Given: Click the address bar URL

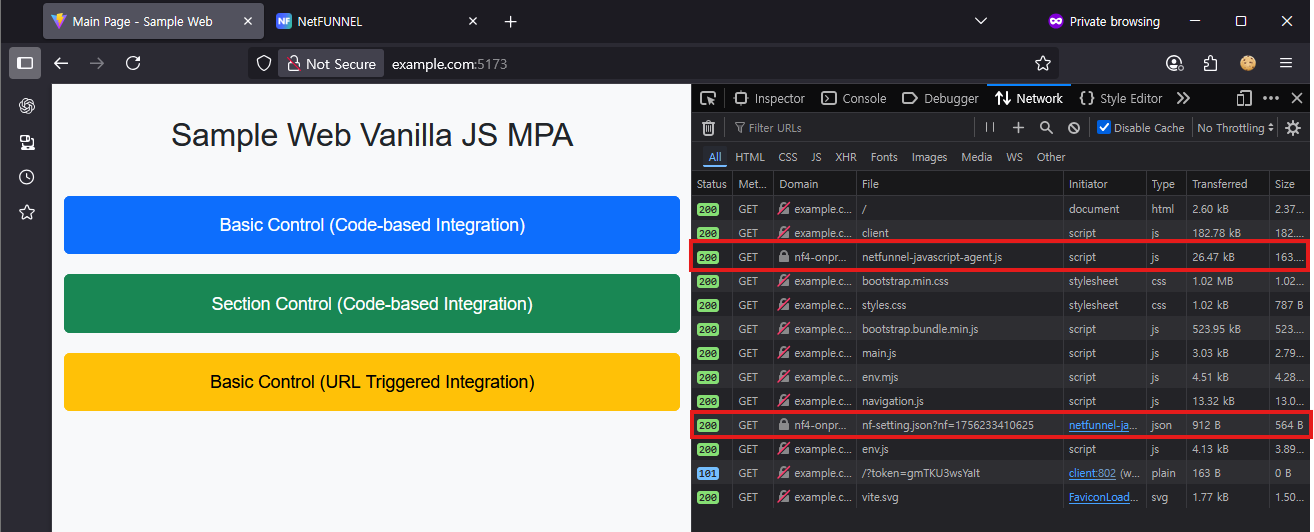Looking at the screenshot, I should click(x=449, y=63).
